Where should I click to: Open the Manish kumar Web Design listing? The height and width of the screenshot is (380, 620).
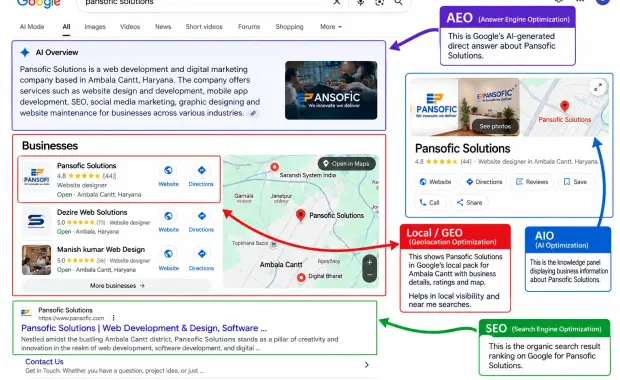[101, 250]
